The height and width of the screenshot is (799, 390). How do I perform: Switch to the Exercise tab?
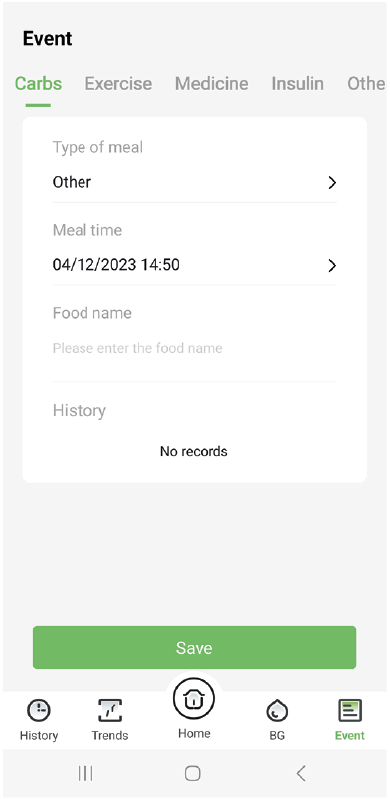(x=118, y=84)
